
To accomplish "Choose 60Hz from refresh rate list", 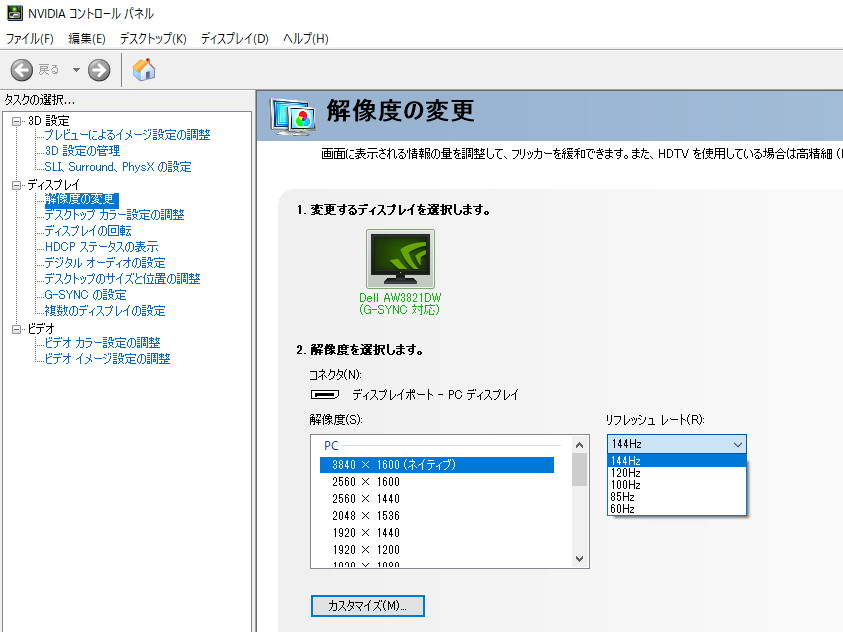I will (x=622, y=509).
